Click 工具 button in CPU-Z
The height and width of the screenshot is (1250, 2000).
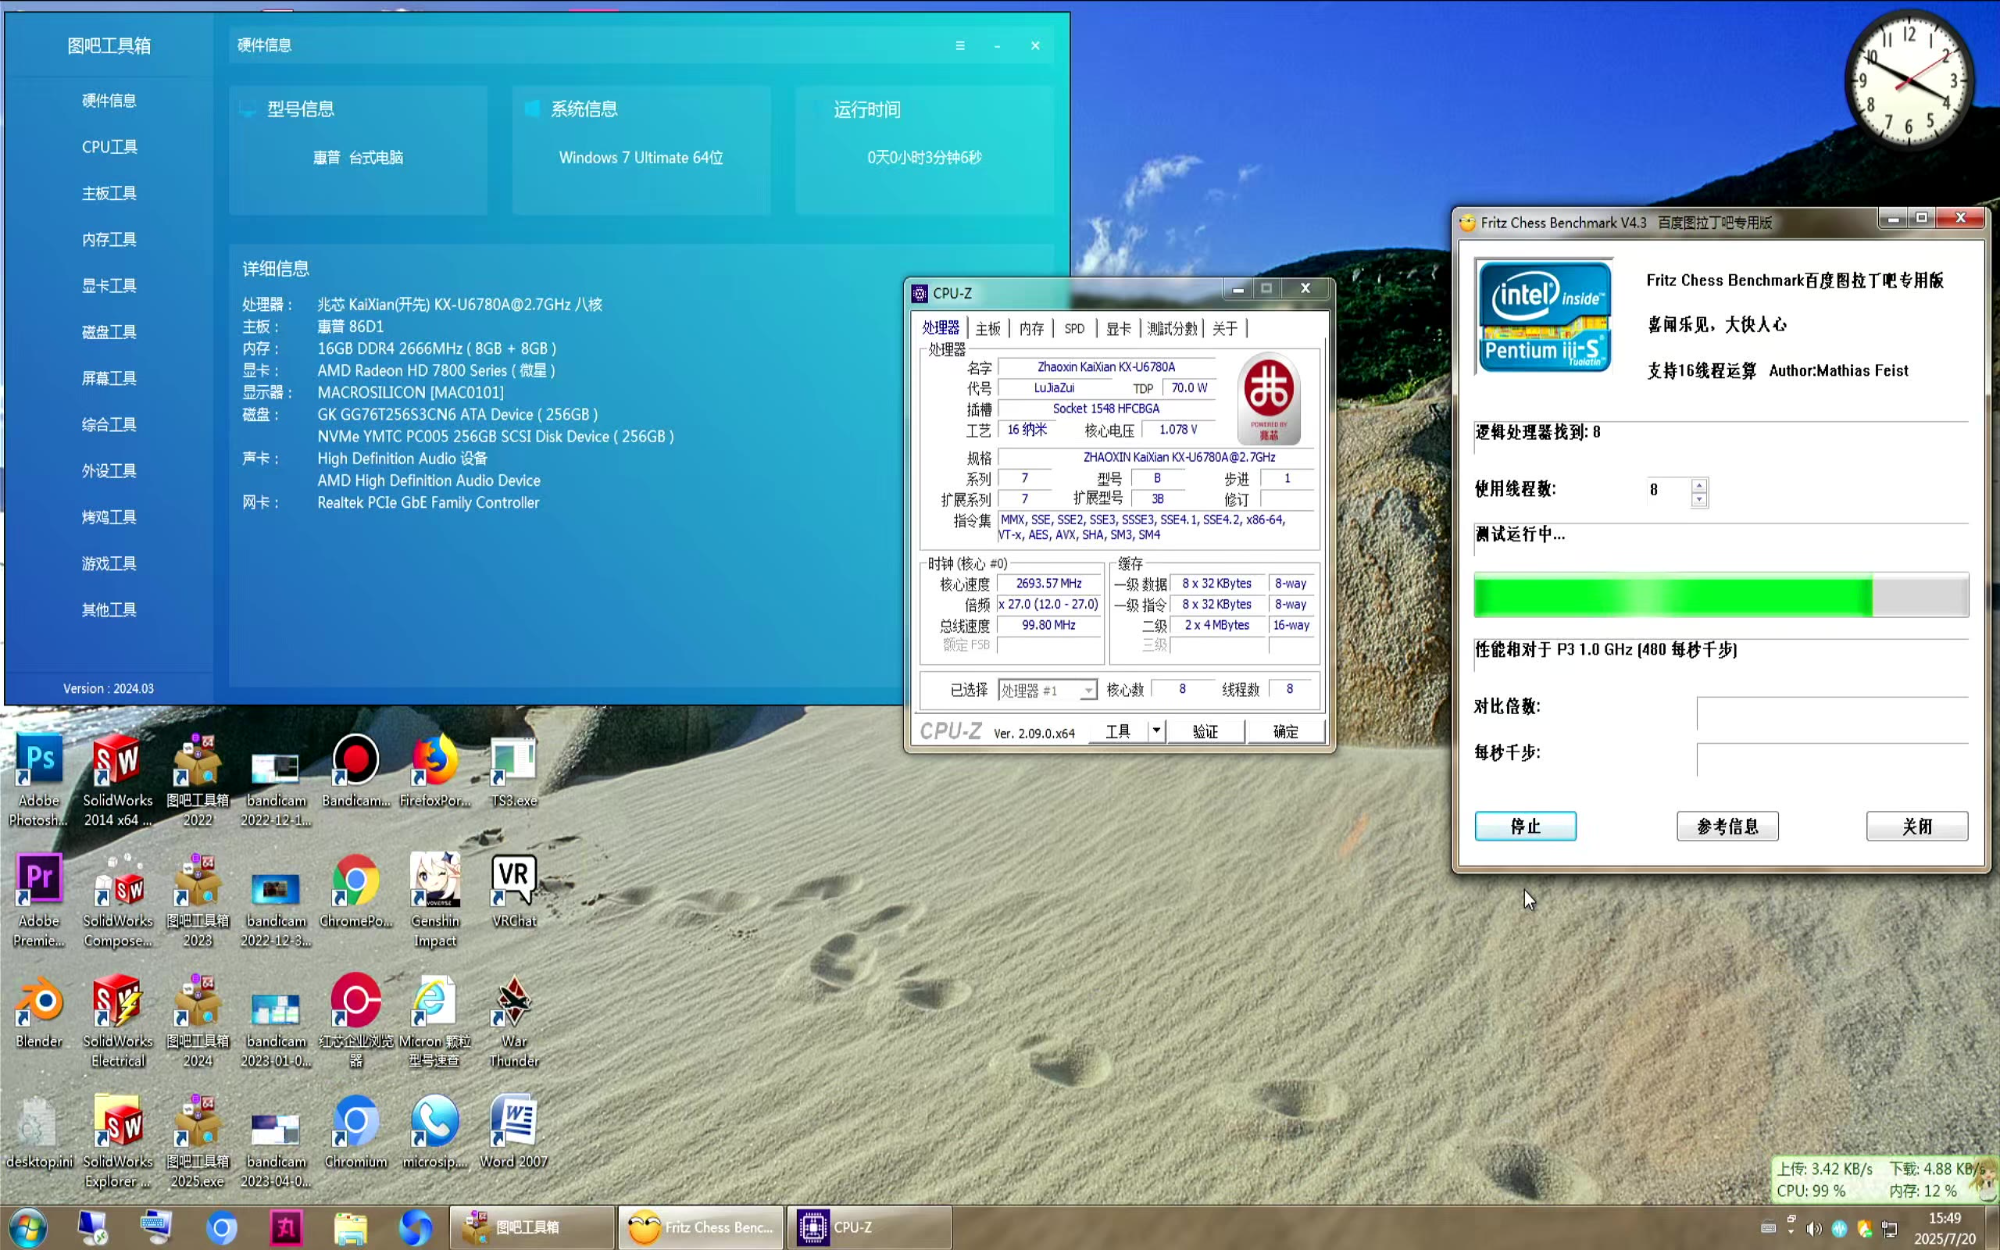click(1118, 731)
